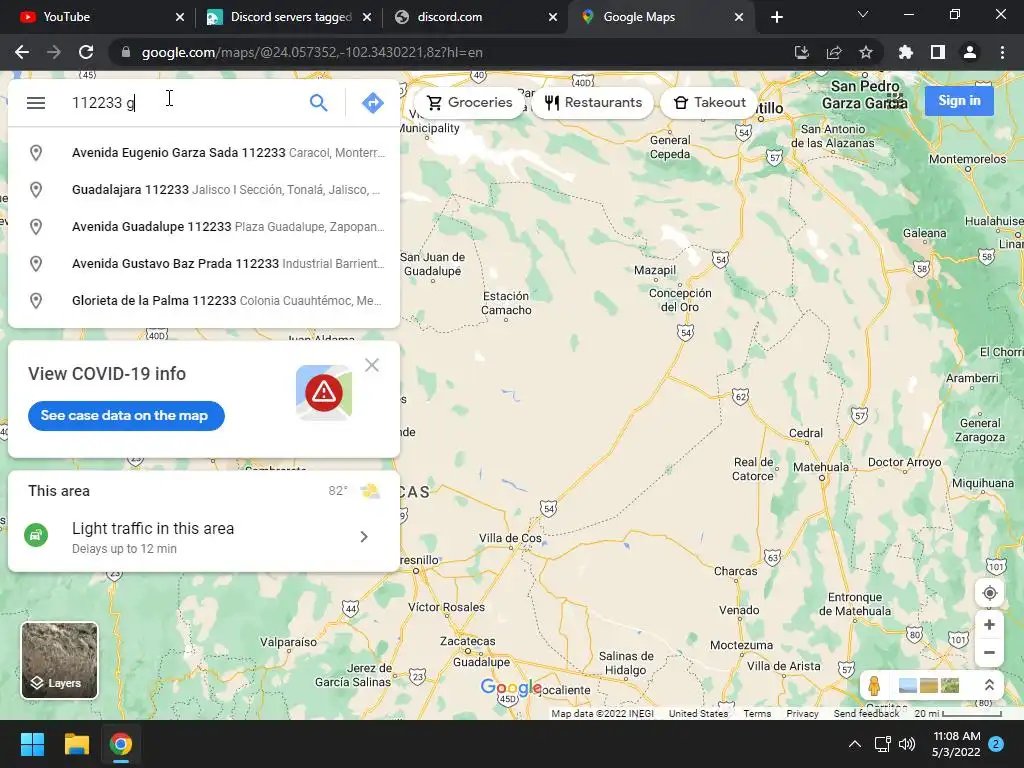This screenshot has height=768, width=1024.
Task: Open File Explorer from the taskbar
Action: (x=76, y=744)
